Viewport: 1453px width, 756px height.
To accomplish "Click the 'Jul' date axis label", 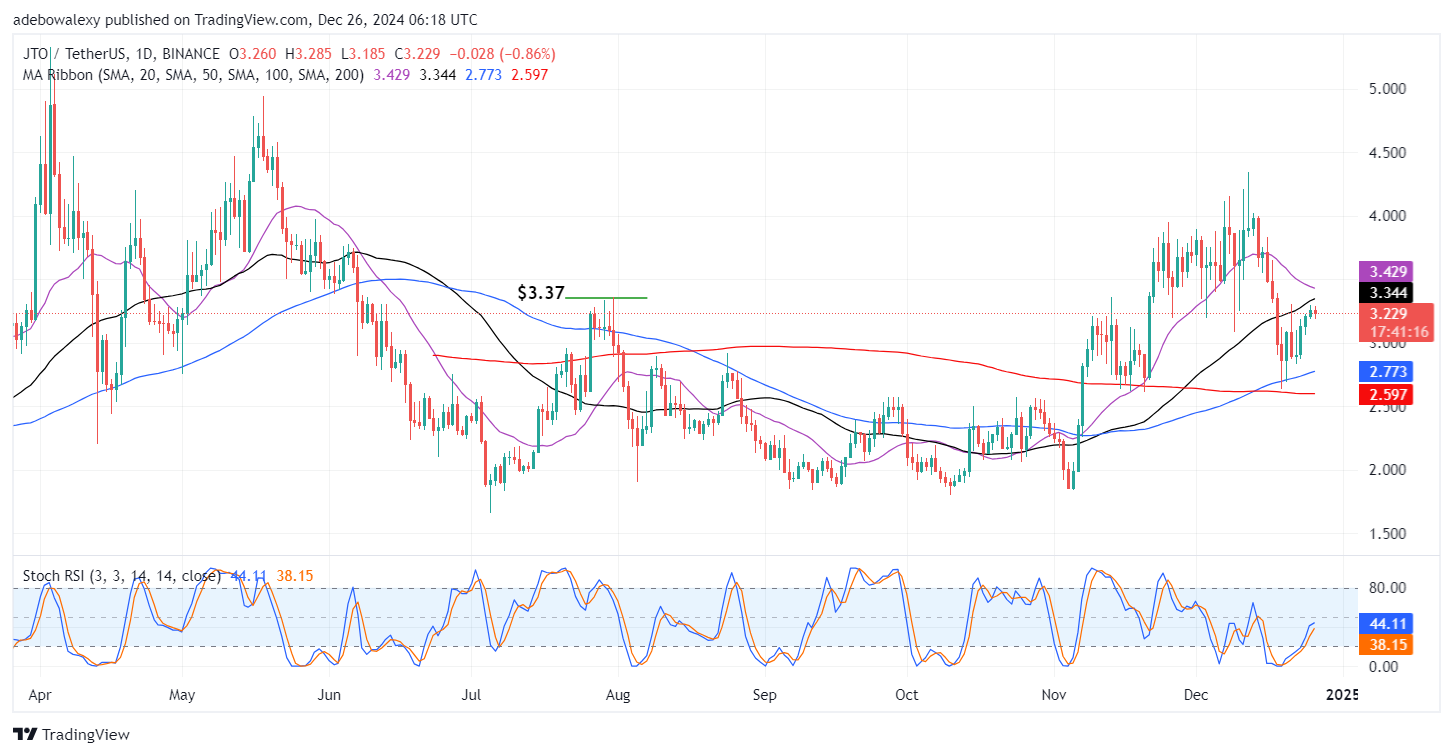I will pyautogui.click(x=469, y=694).
